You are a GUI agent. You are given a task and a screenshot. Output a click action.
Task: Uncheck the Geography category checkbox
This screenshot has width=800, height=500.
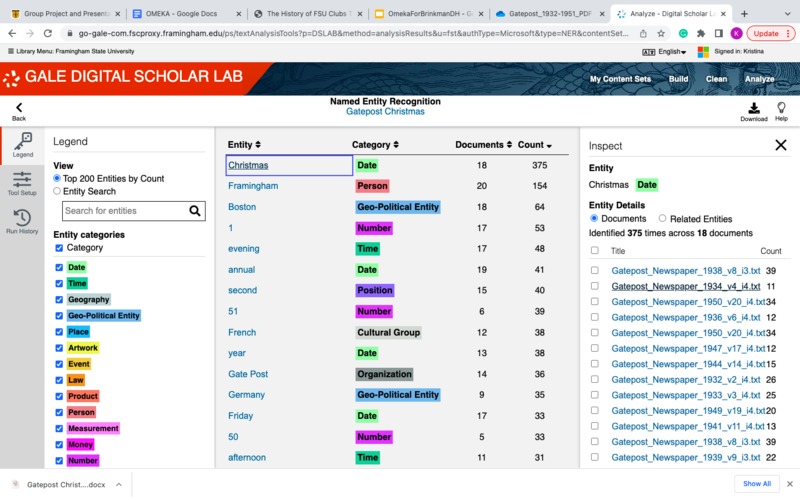point(59,299)
